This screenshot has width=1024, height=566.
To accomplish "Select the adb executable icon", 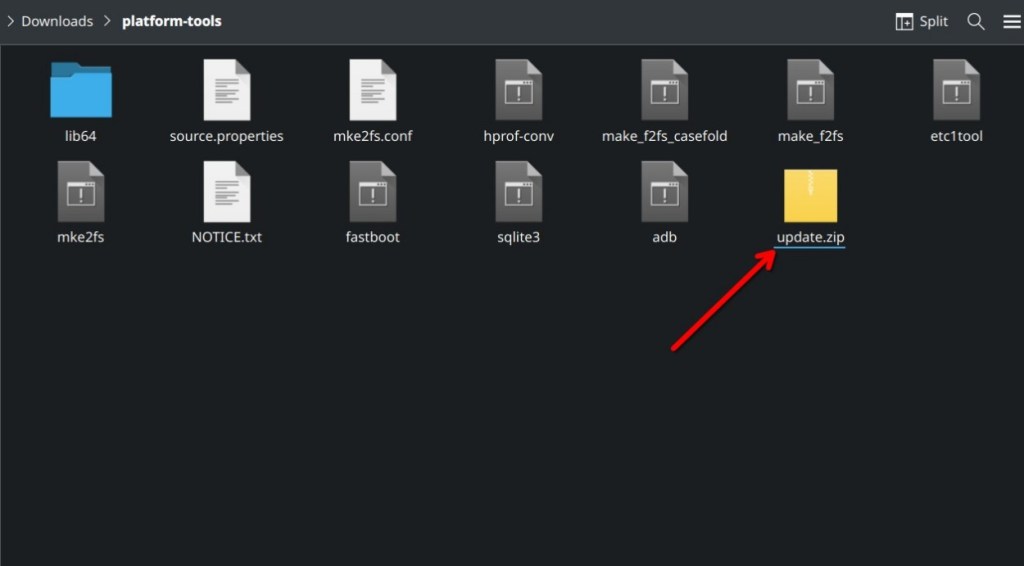I will click(664, 192).
